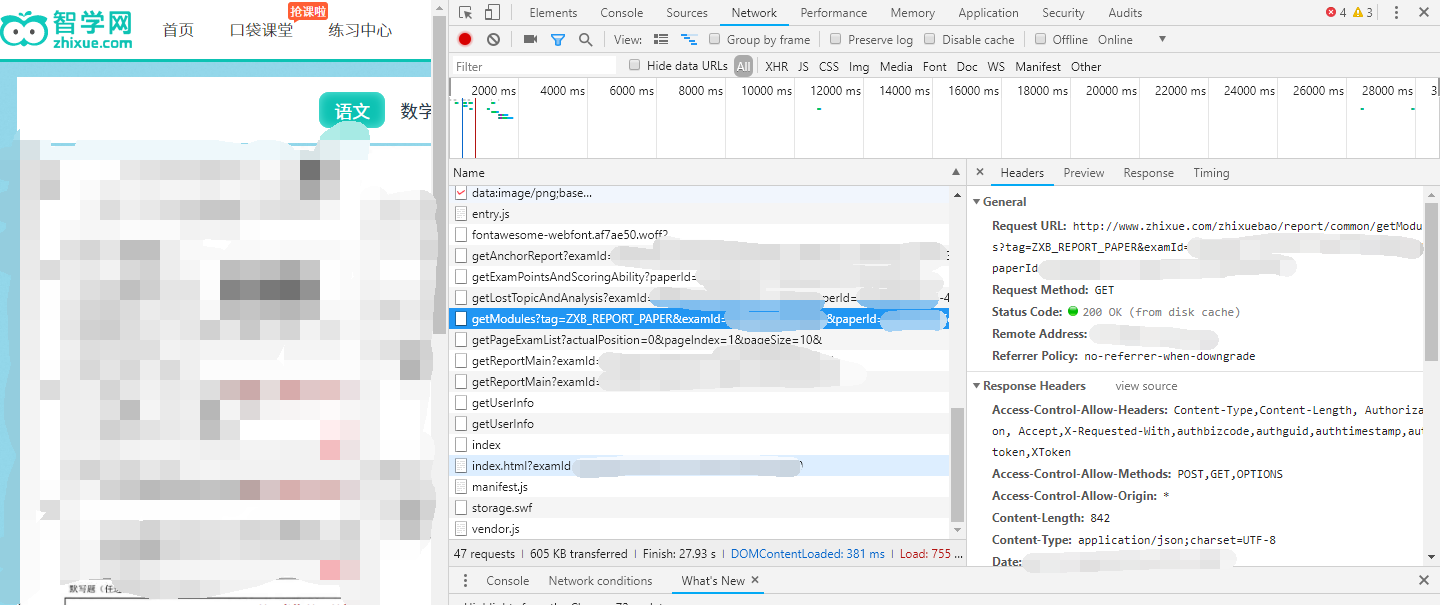
Task: Filter requests by XHR type
Action: (776, 66)
